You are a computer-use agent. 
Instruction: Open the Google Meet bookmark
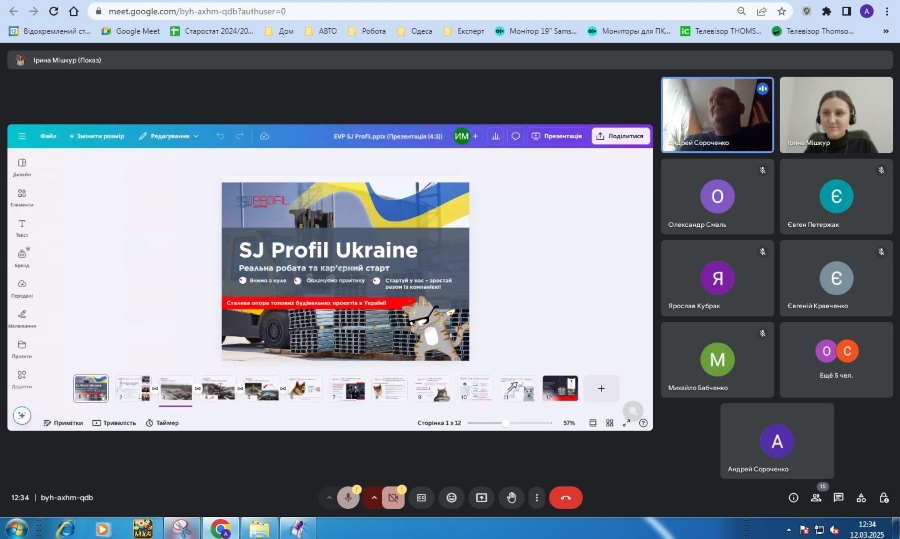click(x=130, y=31)
